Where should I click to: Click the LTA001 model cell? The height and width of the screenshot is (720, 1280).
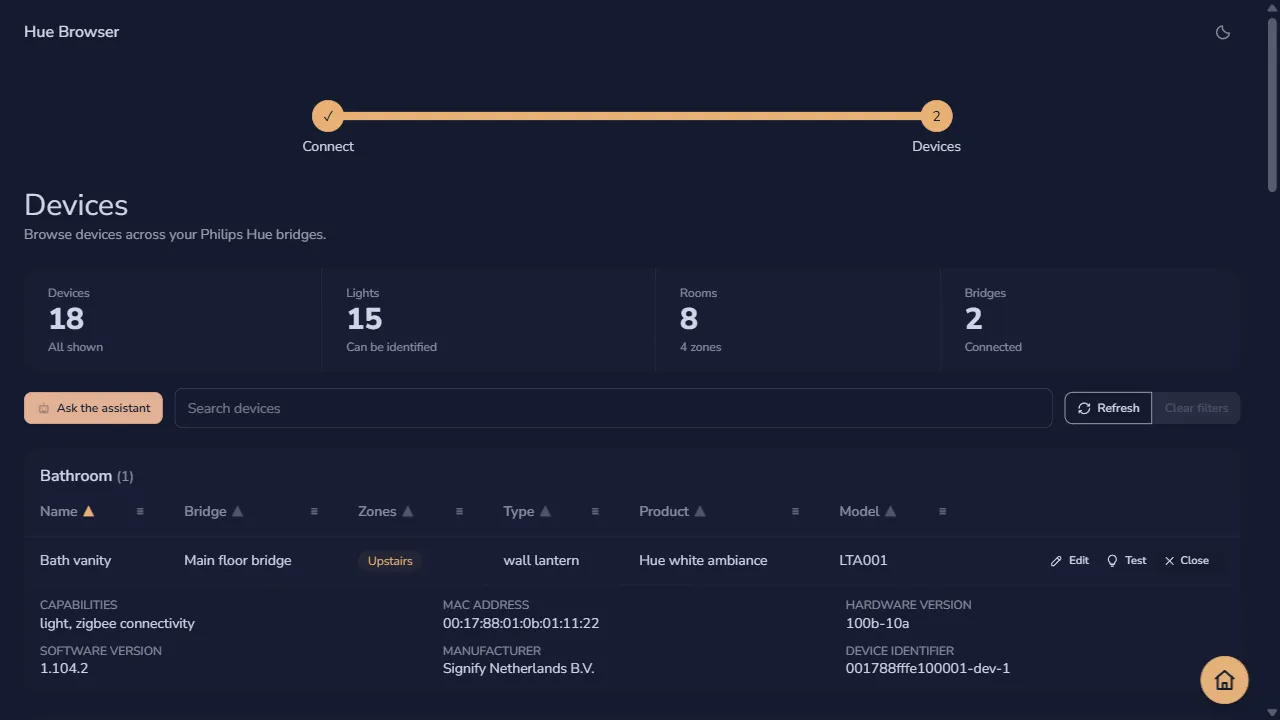pyautogui.click(x=863, y=560)
